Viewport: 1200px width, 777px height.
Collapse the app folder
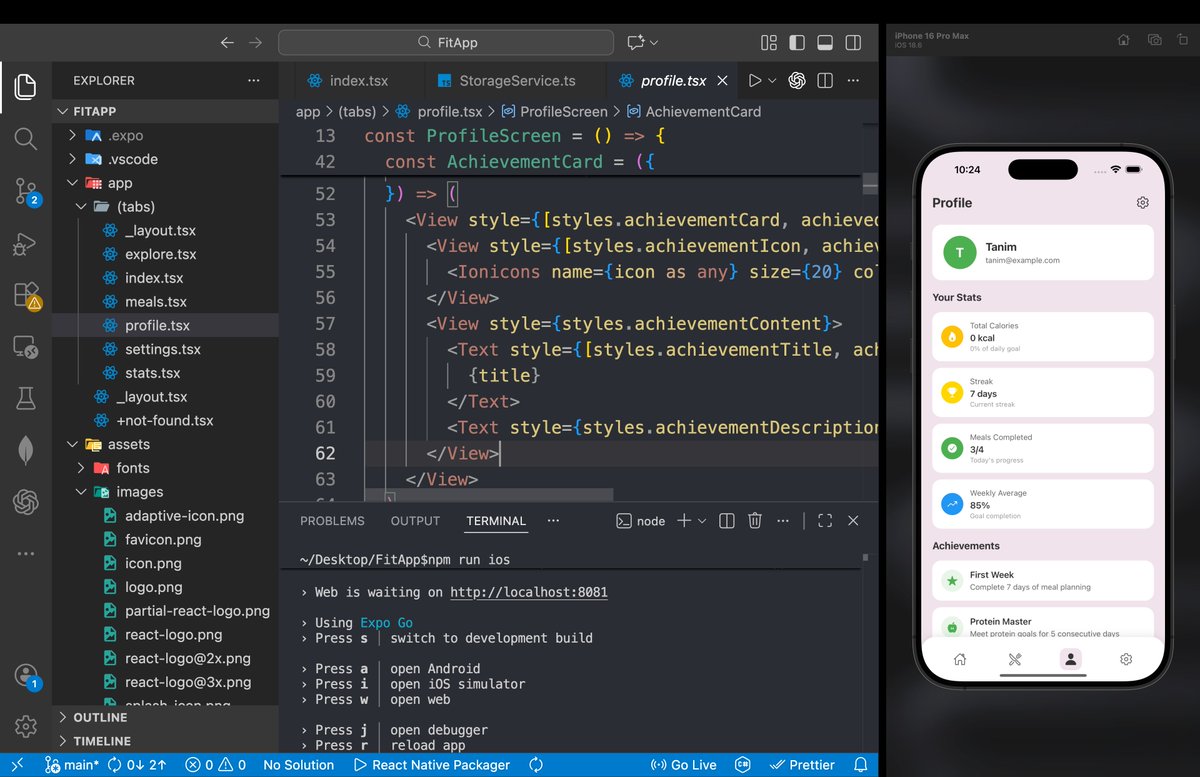coord(166,183)
